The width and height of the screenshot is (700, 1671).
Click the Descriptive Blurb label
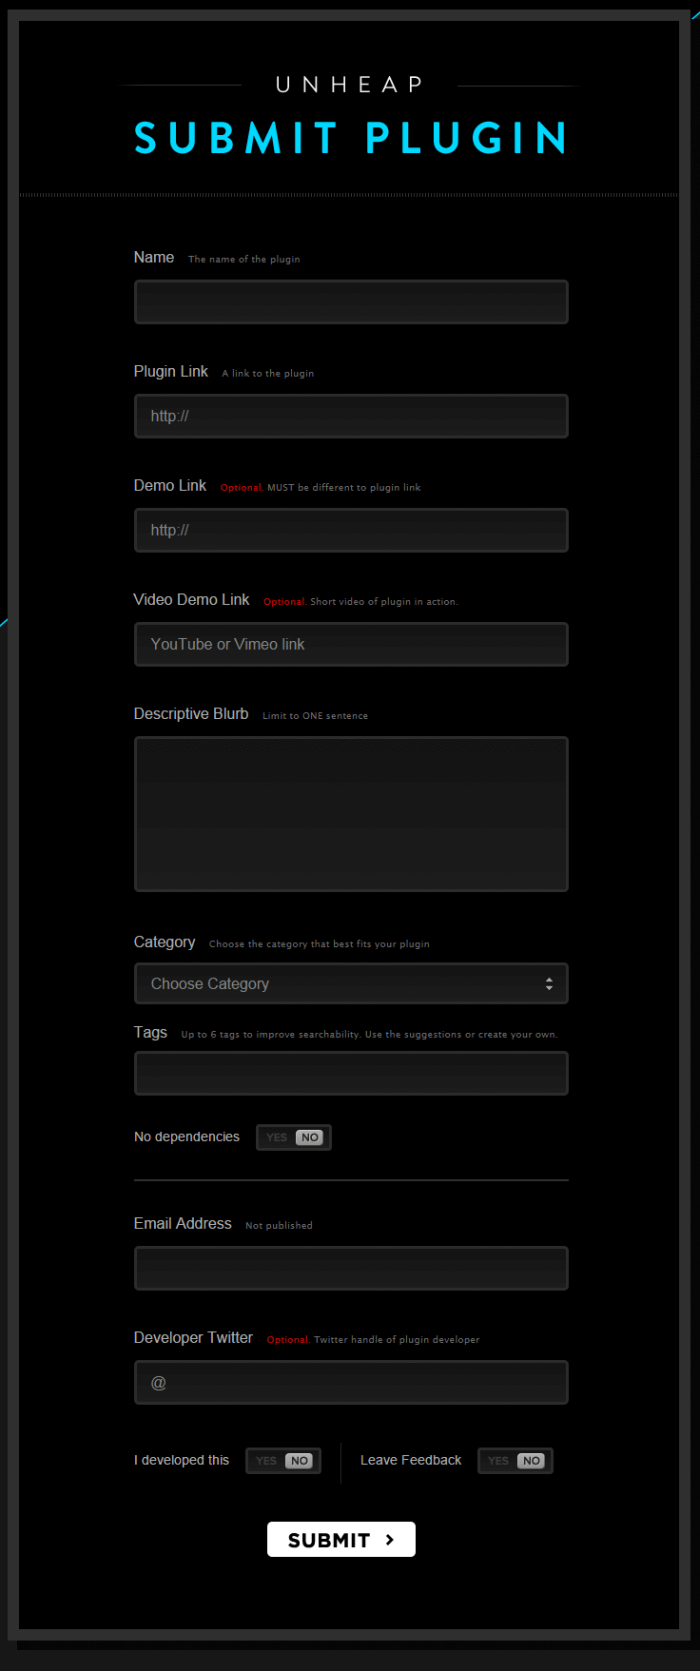click(191, 714)
